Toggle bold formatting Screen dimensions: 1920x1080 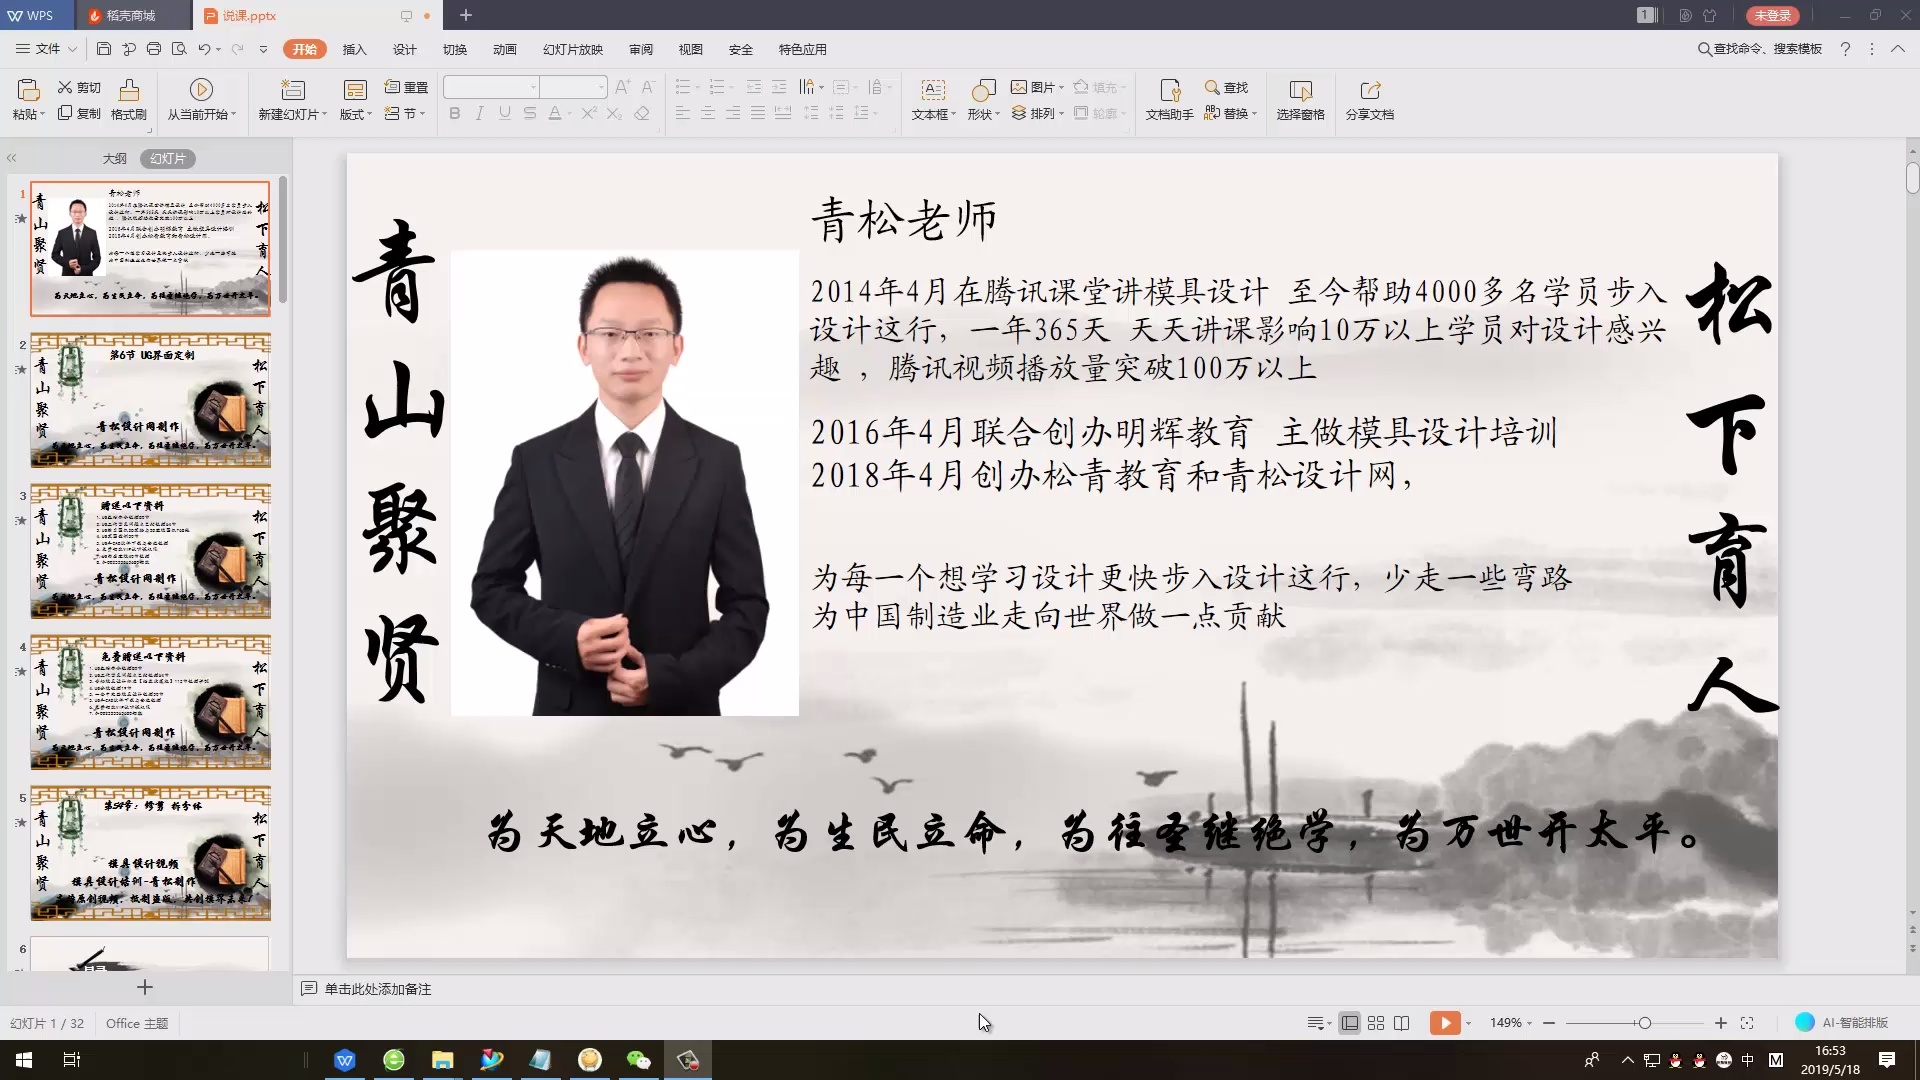454,113
